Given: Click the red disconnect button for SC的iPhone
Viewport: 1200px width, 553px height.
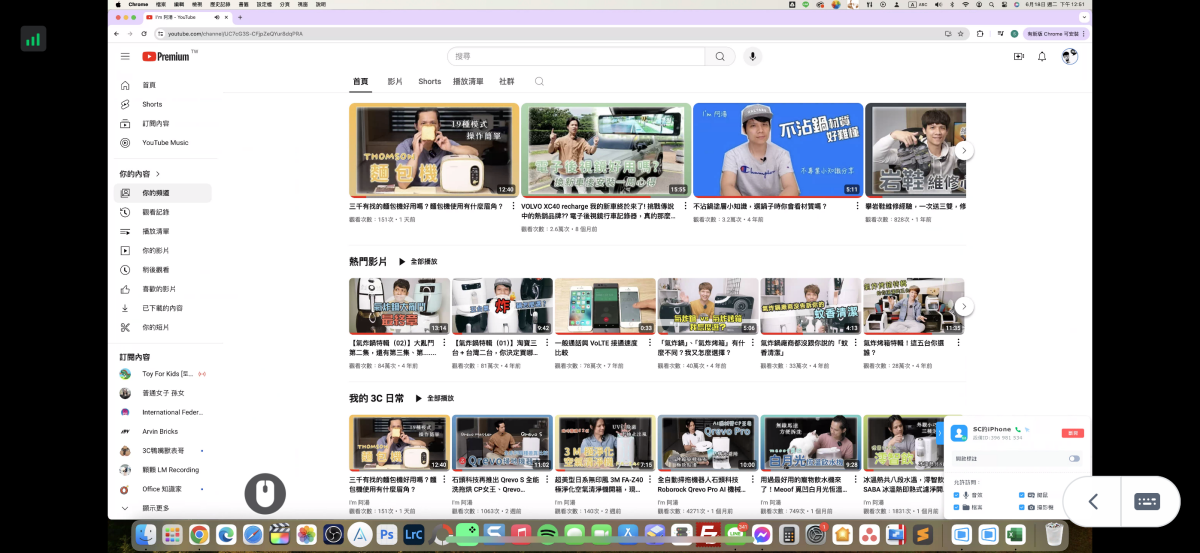Looking at the screenshot, I should click(x=1072, y=433).
